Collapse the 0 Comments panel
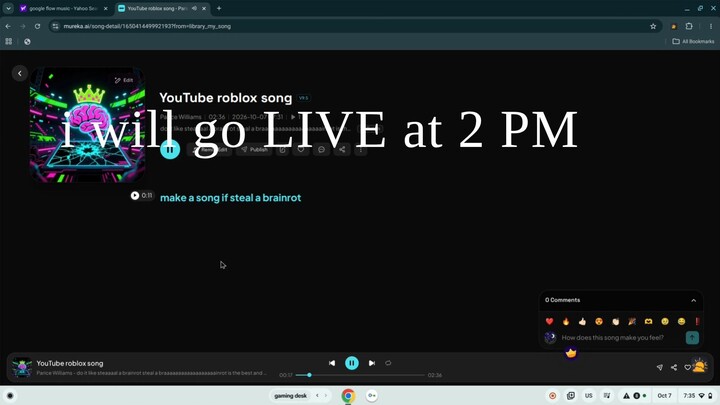Viewport: 720px width, 405px height. click(693, 300)
